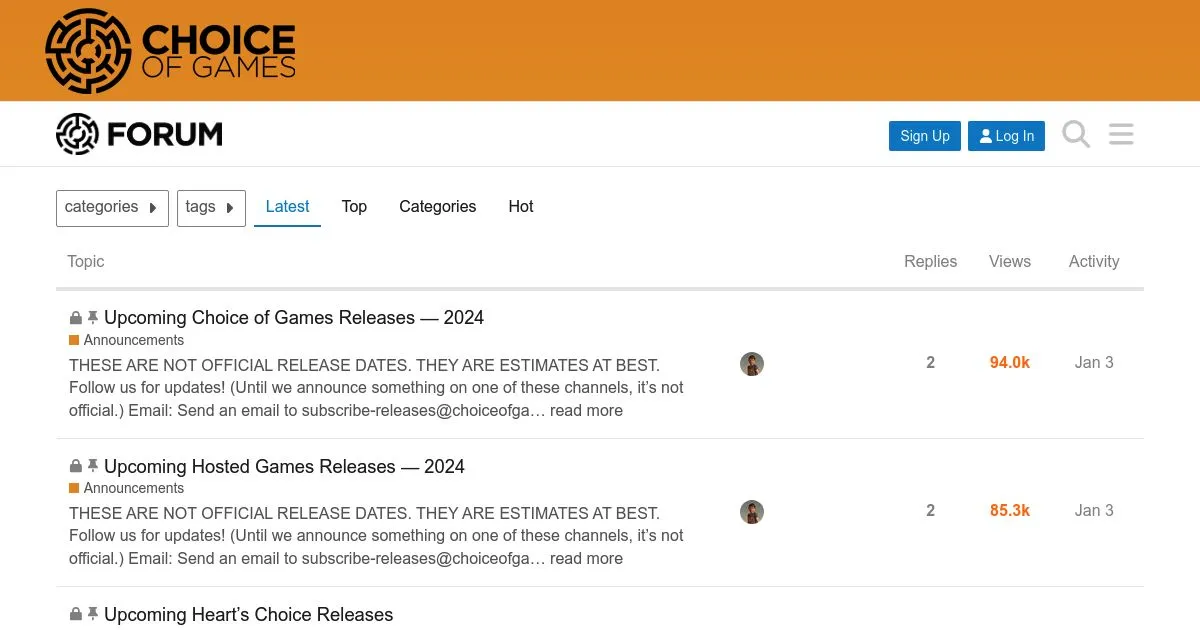Click Jan 3 activity on Choice of Games row
Viewport: 1200px width, 630px height.
[1094, 363]
